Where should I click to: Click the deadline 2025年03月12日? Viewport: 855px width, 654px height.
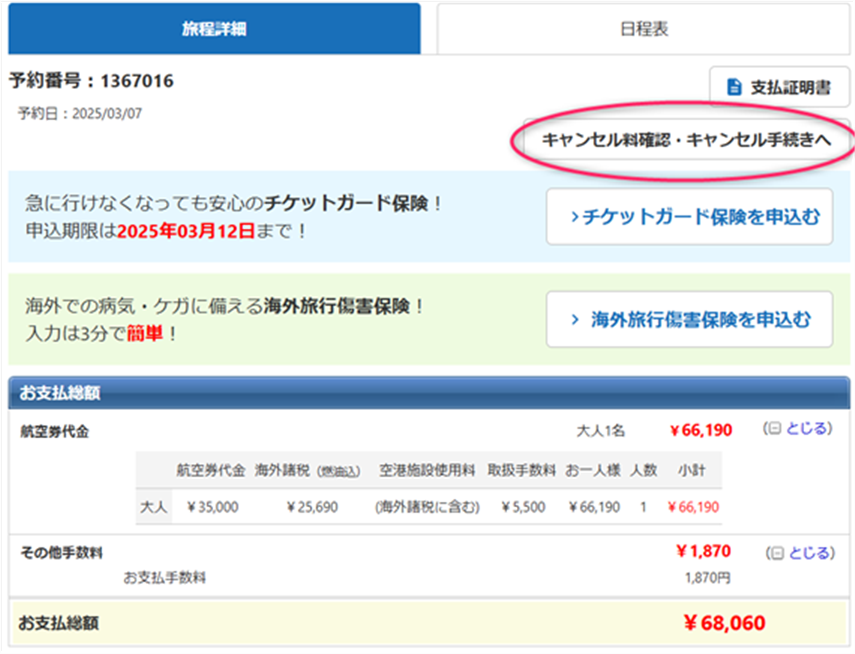pos(186,231)
